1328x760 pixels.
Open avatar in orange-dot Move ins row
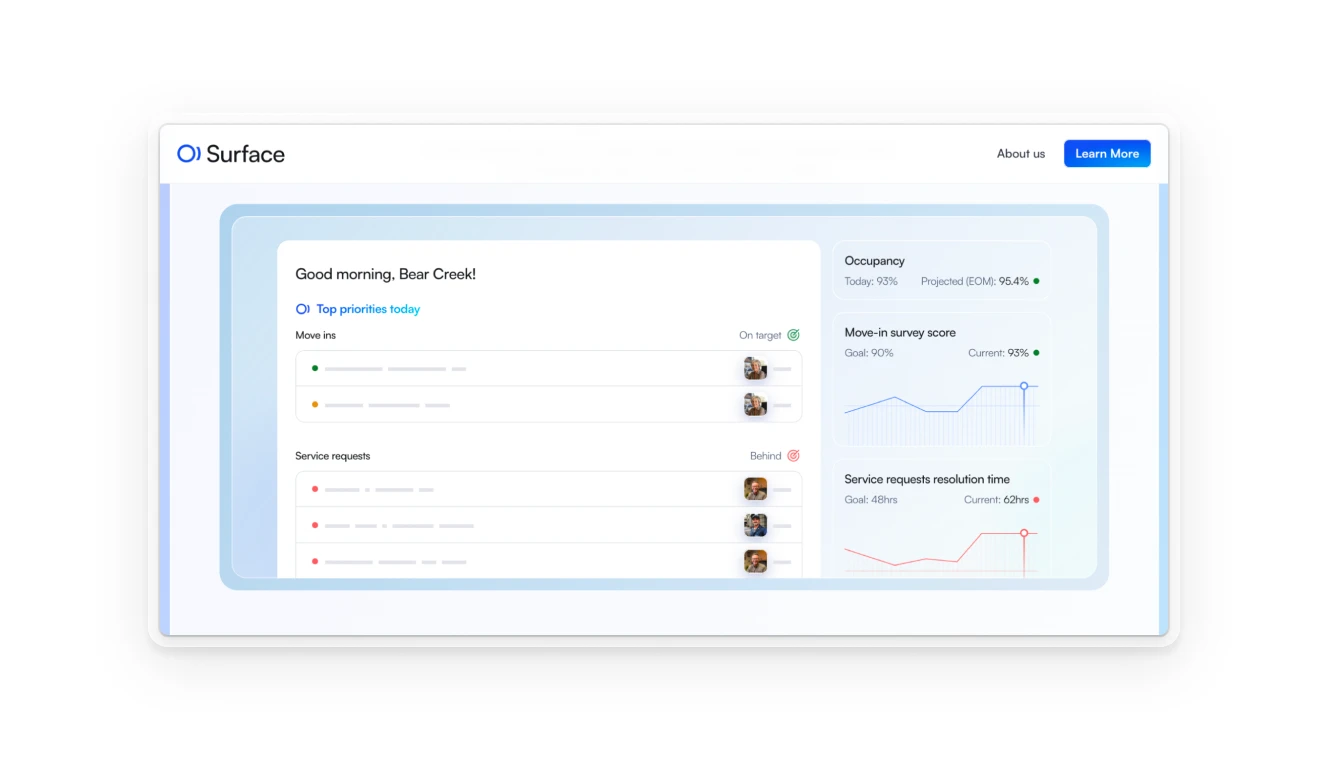point(755,404)
